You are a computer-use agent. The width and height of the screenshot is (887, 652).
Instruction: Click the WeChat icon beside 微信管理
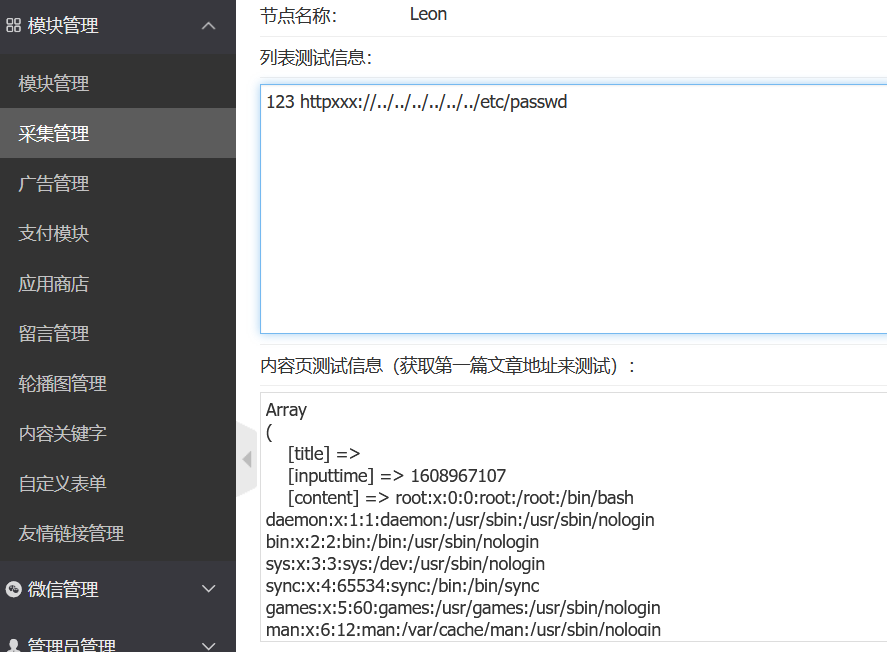click(x=14, y=589)
